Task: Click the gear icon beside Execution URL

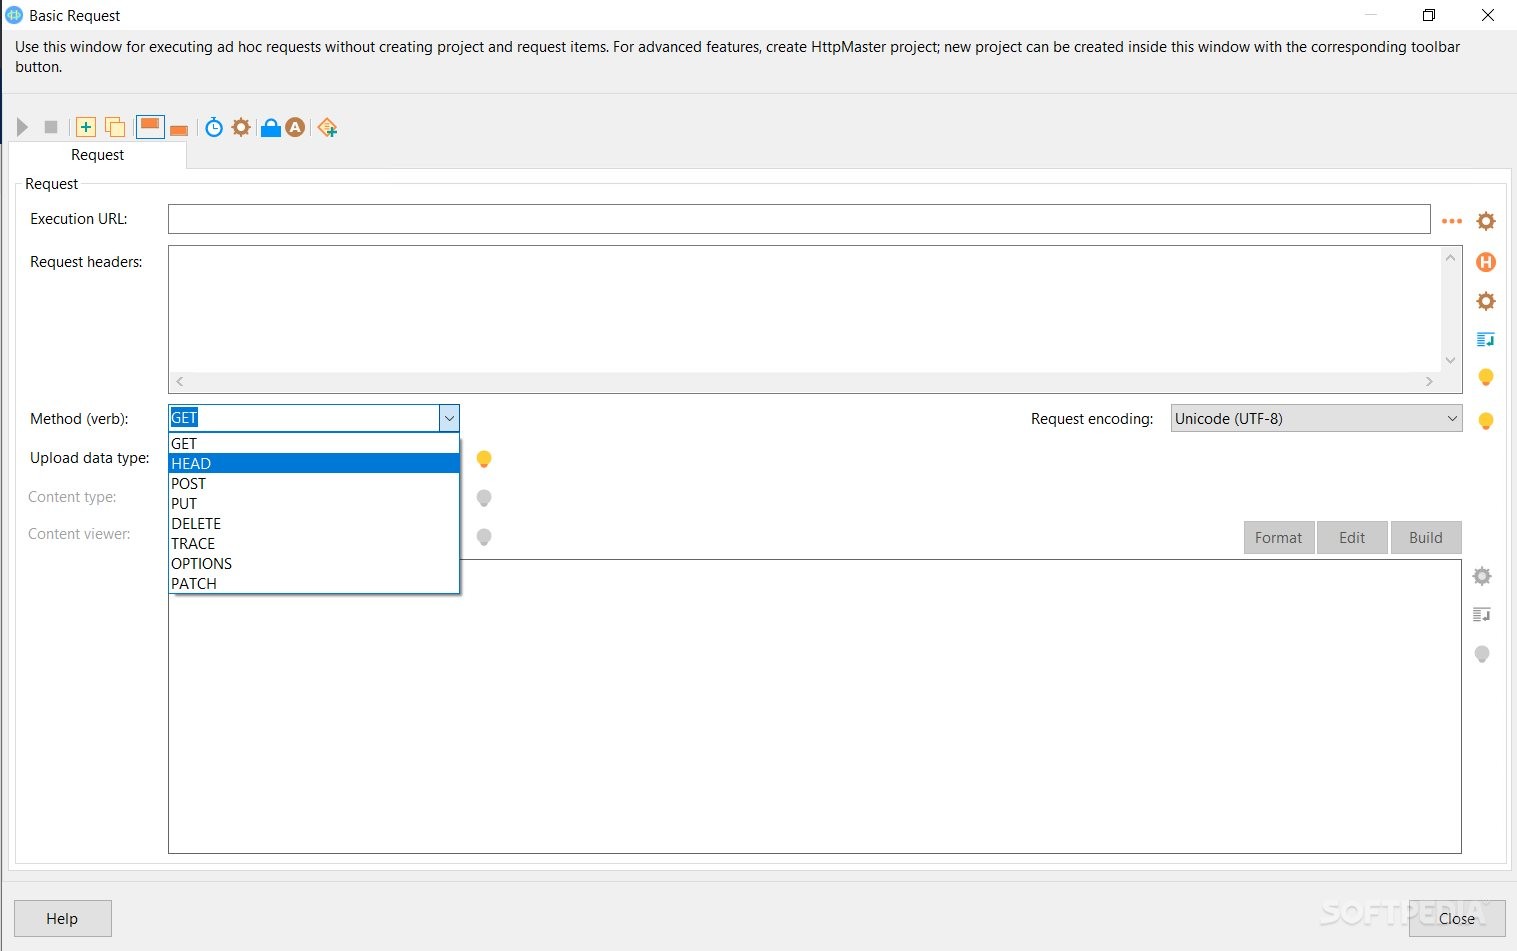Action: (1486, 221)
